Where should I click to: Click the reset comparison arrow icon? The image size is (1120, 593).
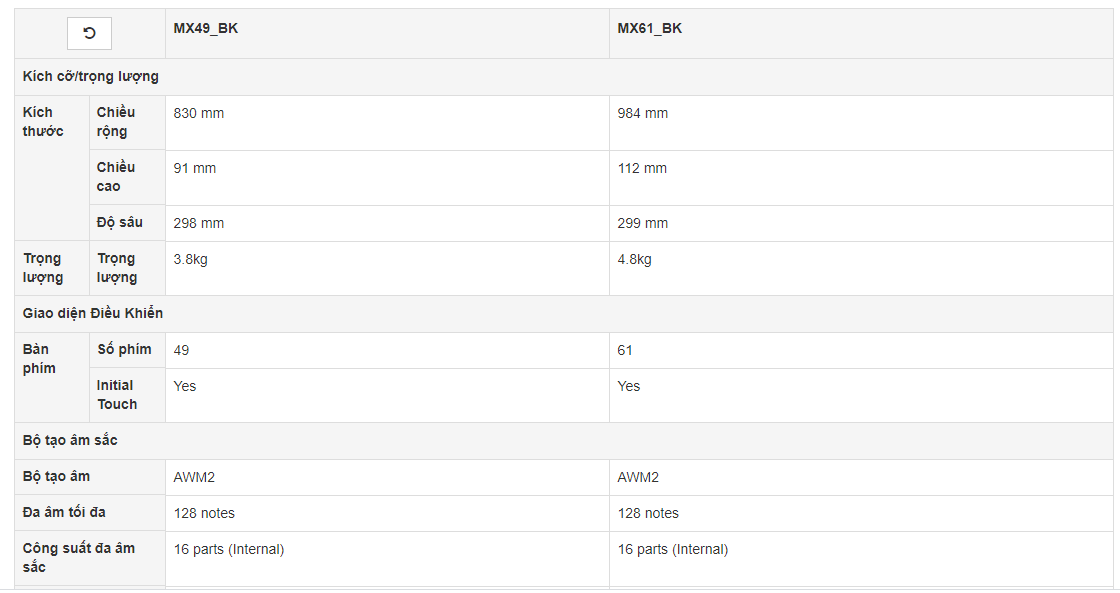pyautogui.click(x=89, y=34)
